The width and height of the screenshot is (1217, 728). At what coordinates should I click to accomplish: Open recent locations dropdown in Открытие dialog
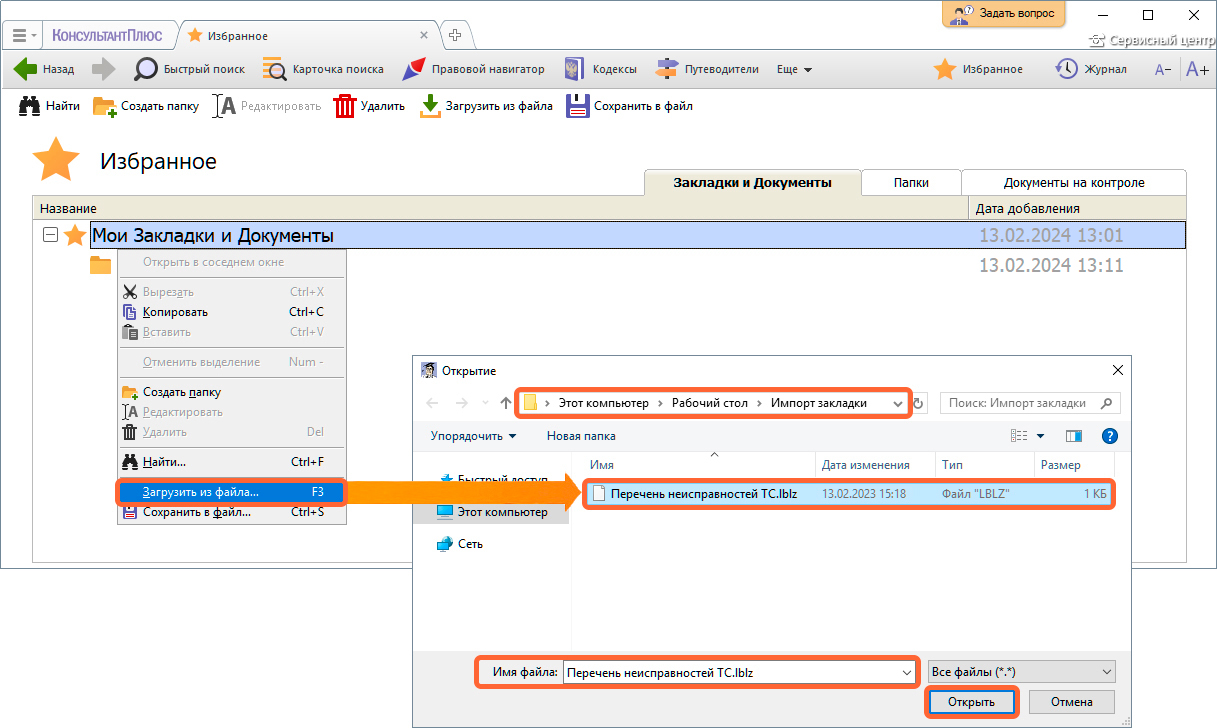485,403
